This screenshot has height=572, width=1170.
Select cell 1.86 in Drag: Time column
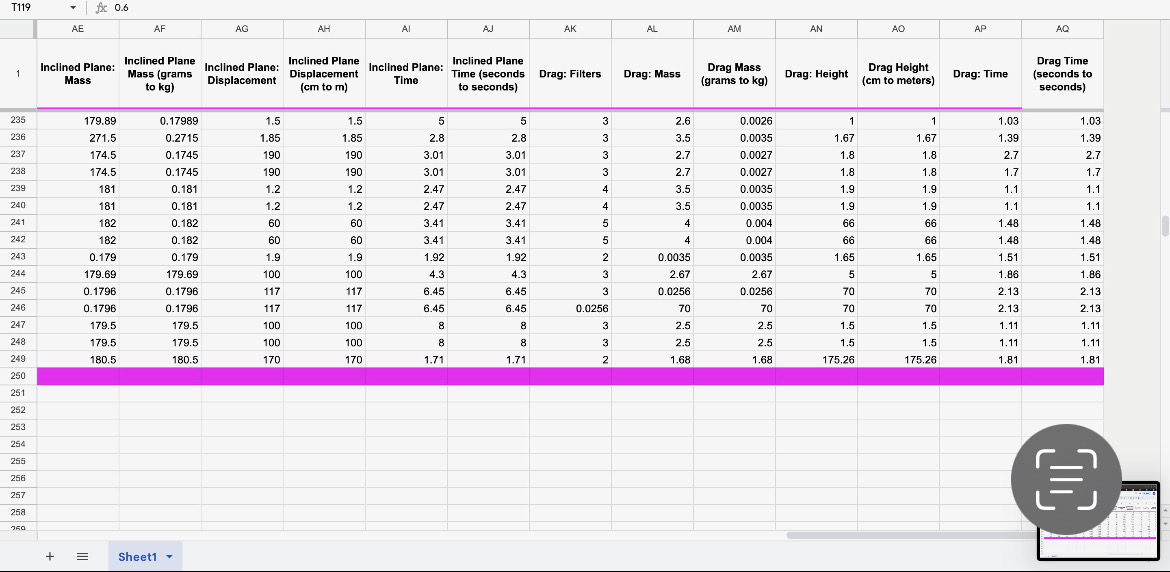pyautogui.click(x=980, y=274)
